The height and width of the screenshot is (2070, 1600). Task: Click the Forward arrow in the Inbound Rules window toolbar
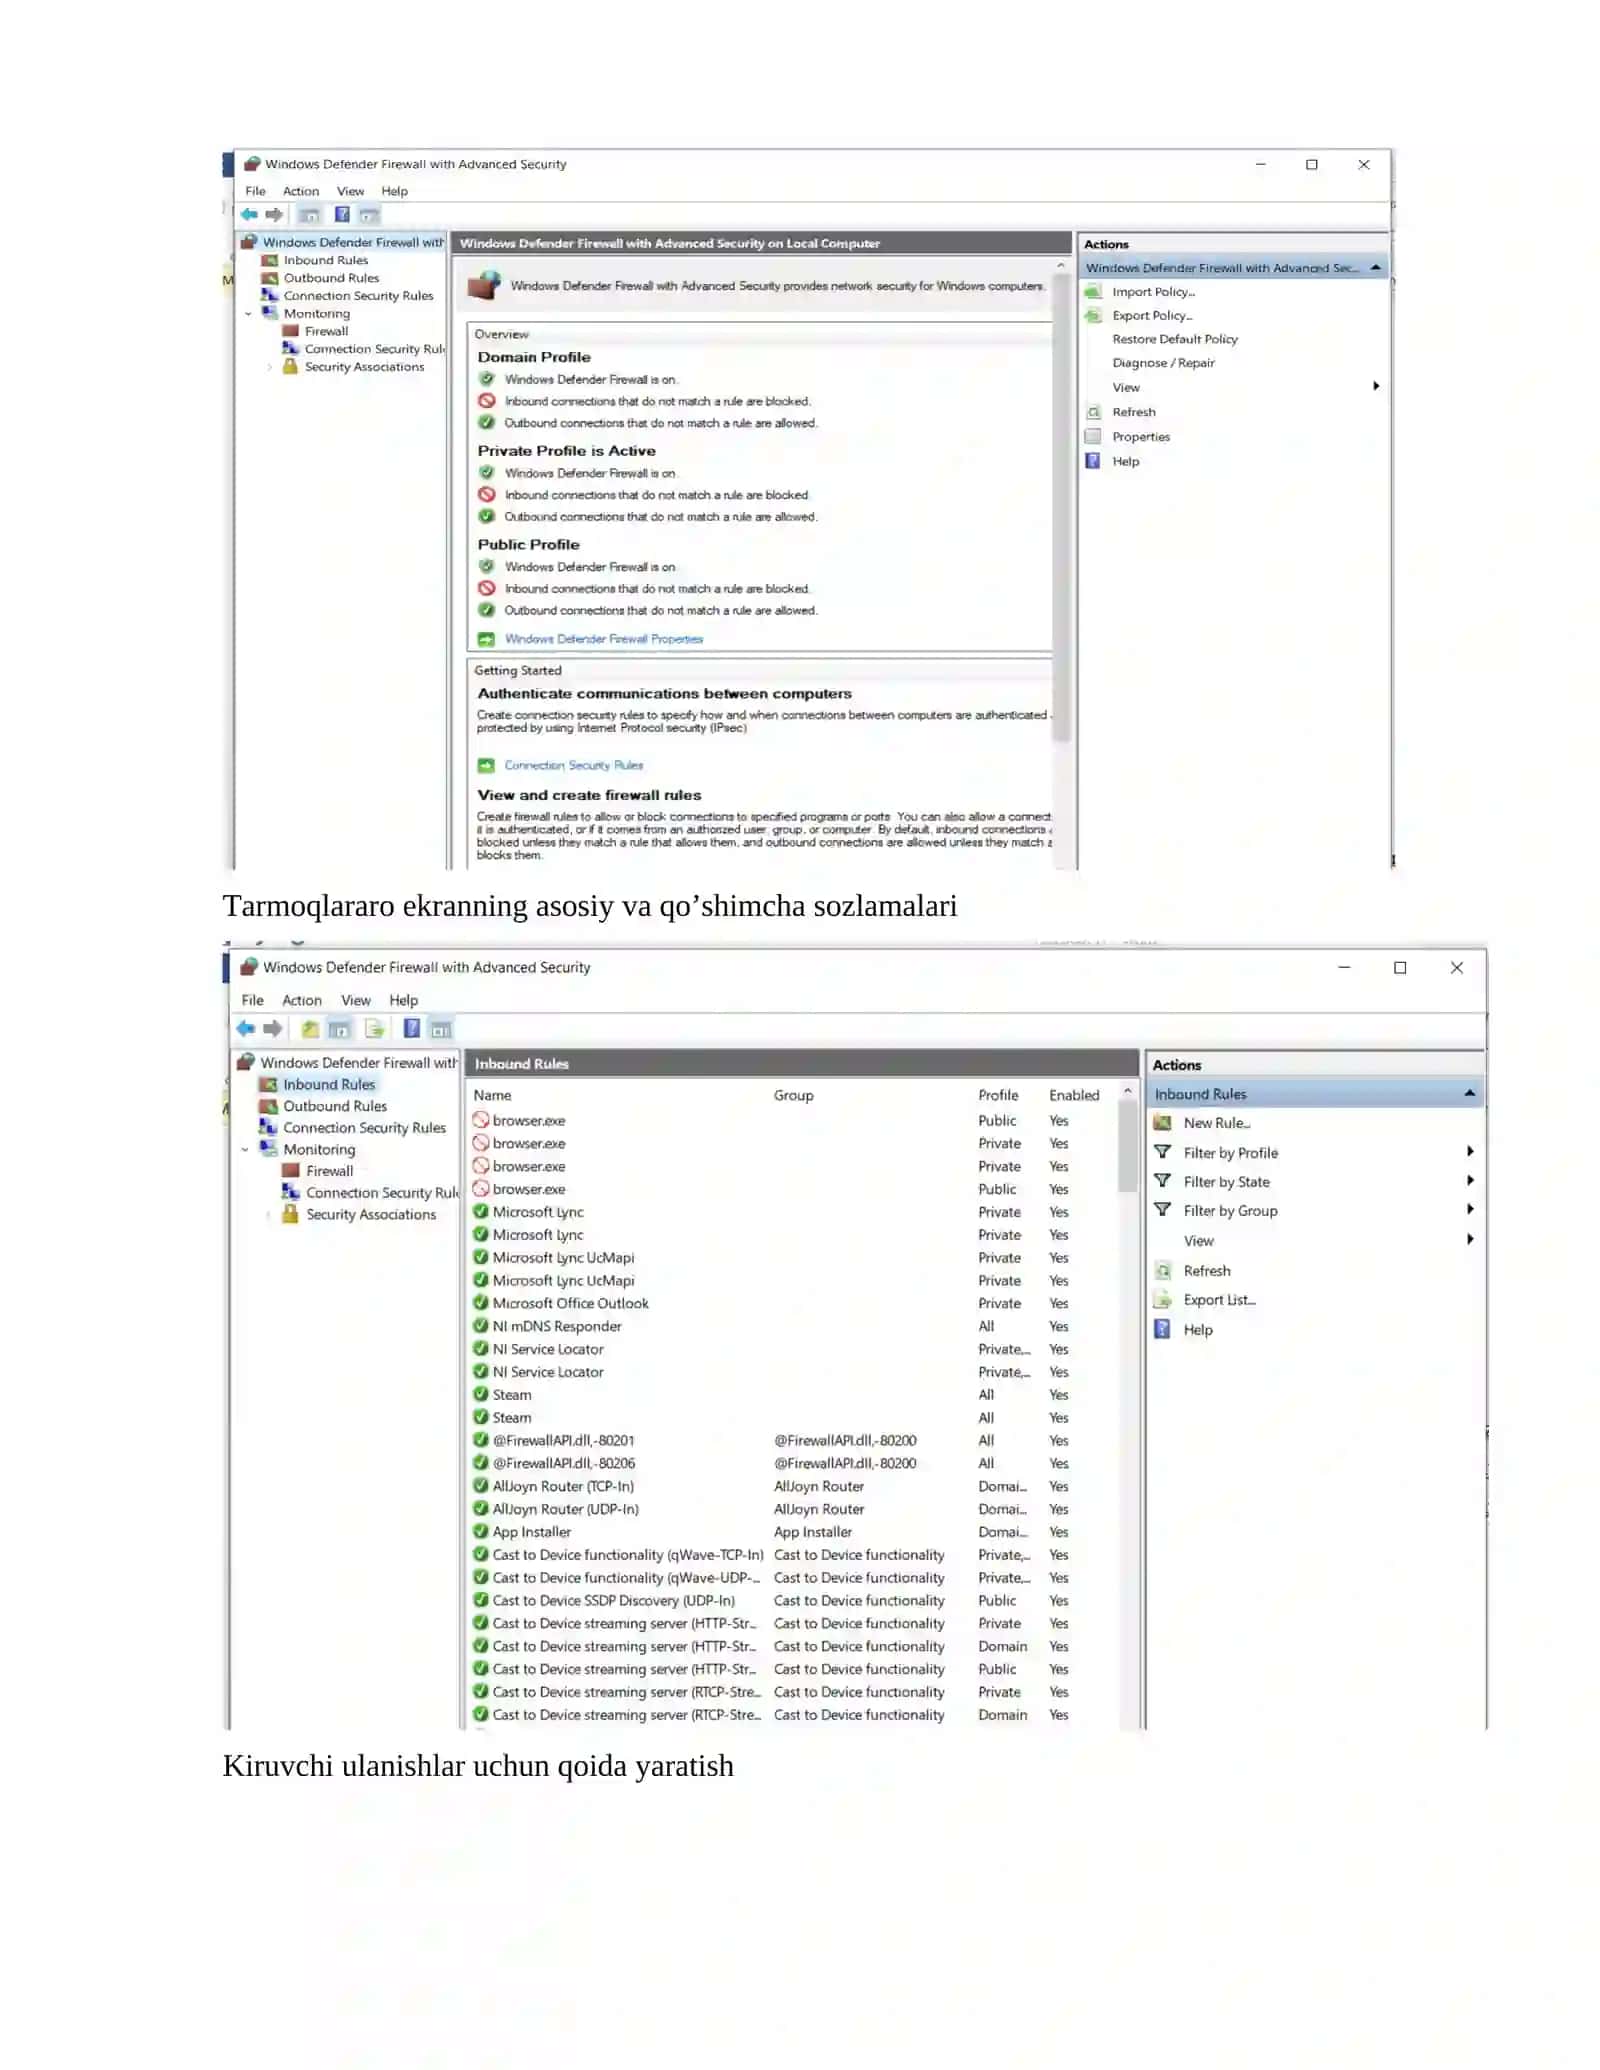(272, 1028)
